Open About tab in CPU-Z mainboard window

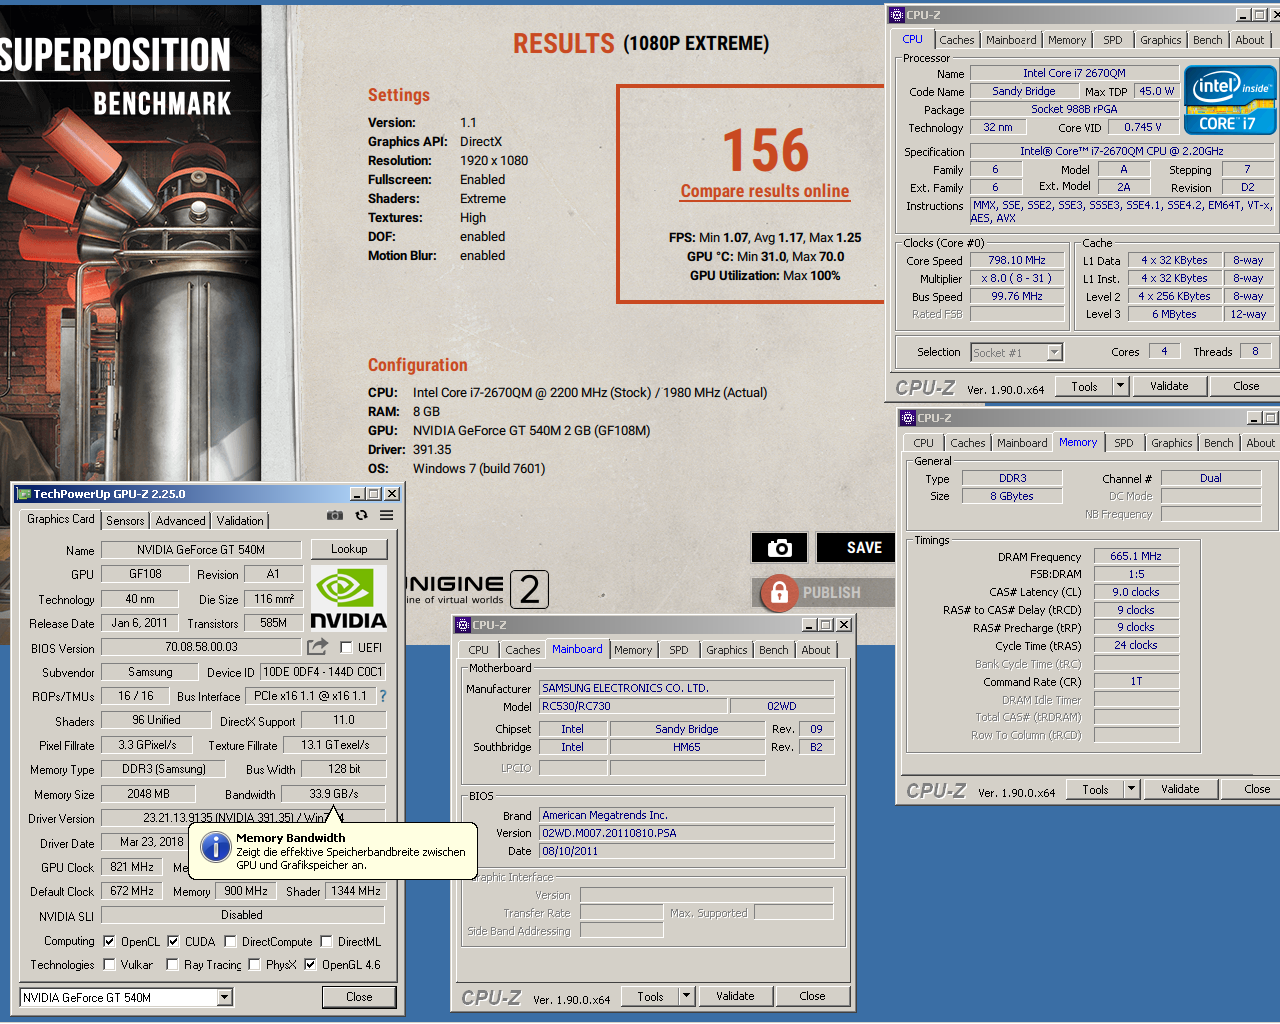(815, 650)
